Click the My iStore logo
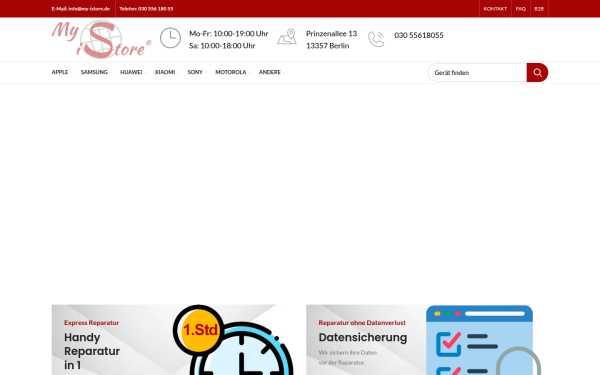600x375 pixels. coord(102,39)
